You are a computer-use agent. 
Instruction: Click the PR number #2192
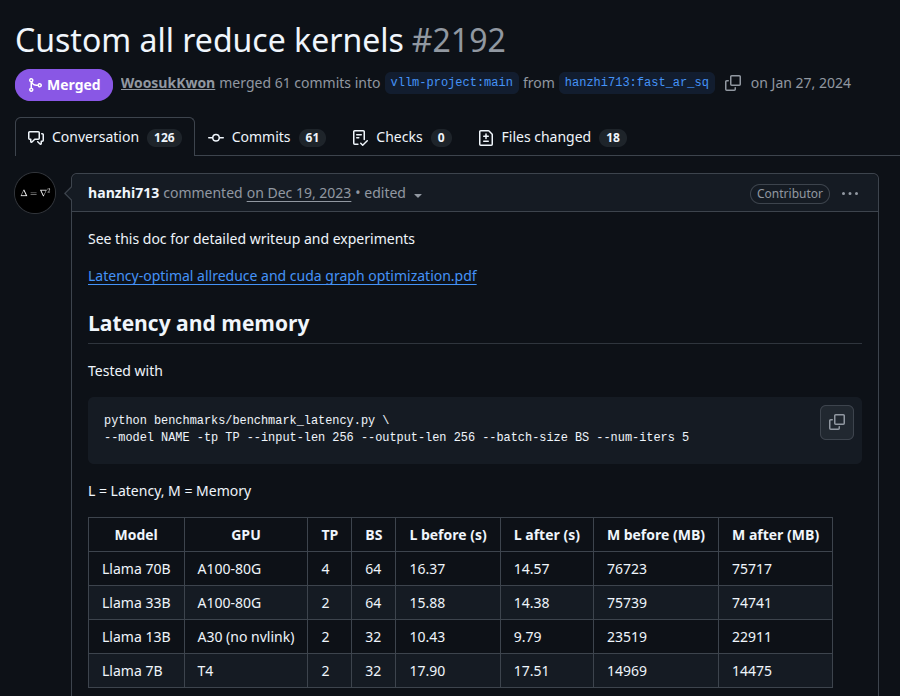[459, 41]
